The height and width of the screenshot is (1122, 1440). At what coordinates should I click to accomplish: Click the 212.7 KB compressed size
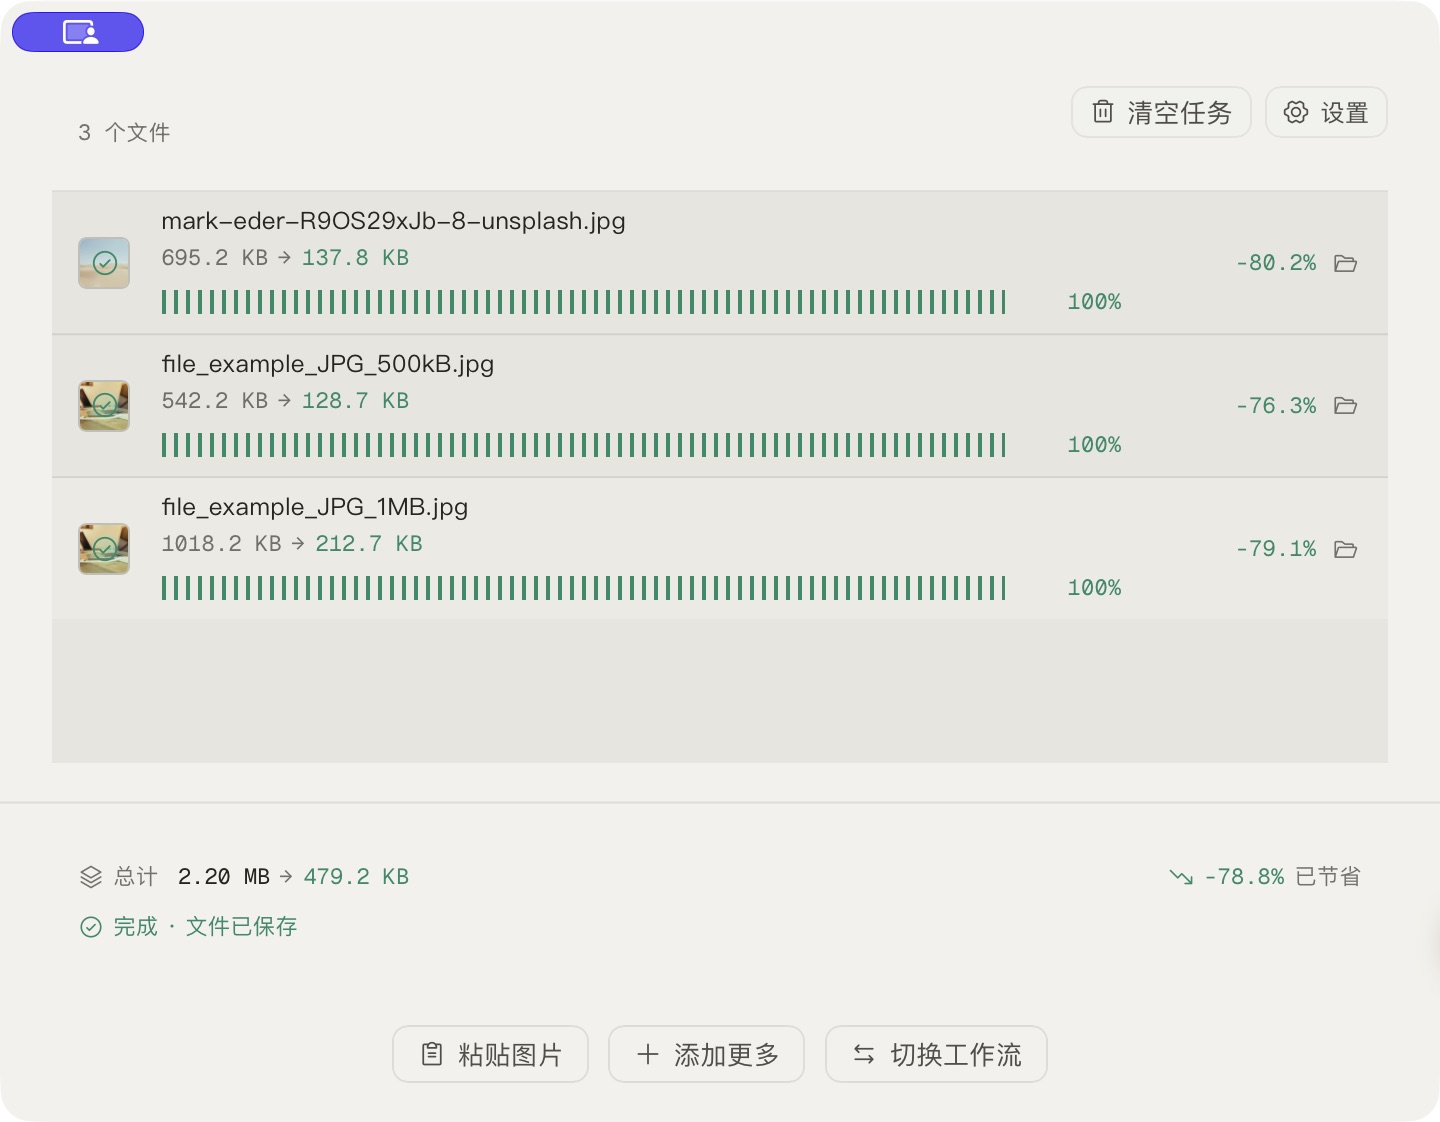369,544
